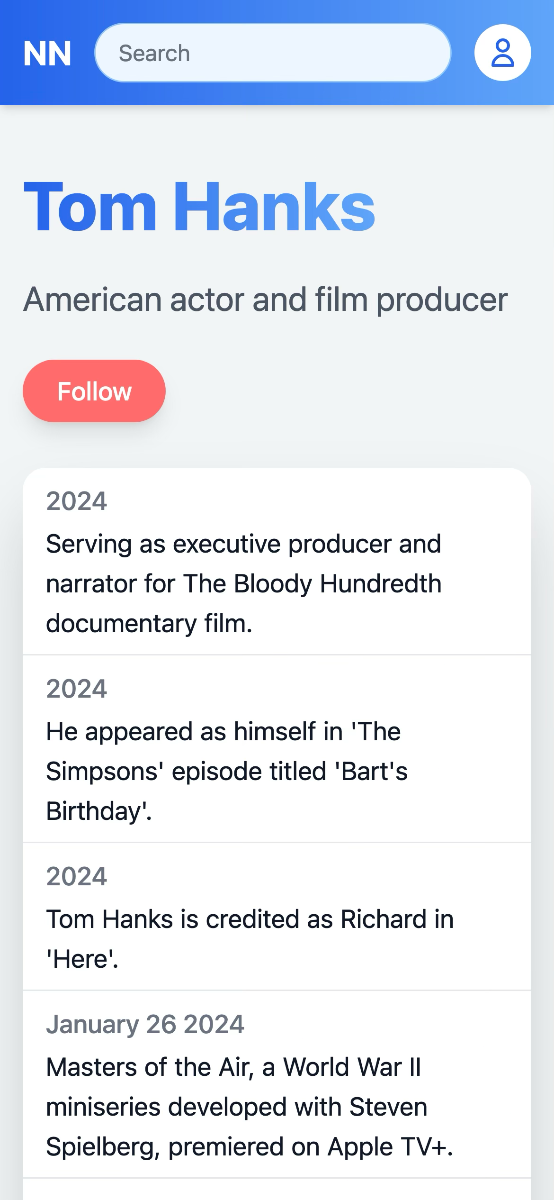554x1200 pixels.
Task: Open the Simpsons episode timeline entry
Action: pos(277,749)
